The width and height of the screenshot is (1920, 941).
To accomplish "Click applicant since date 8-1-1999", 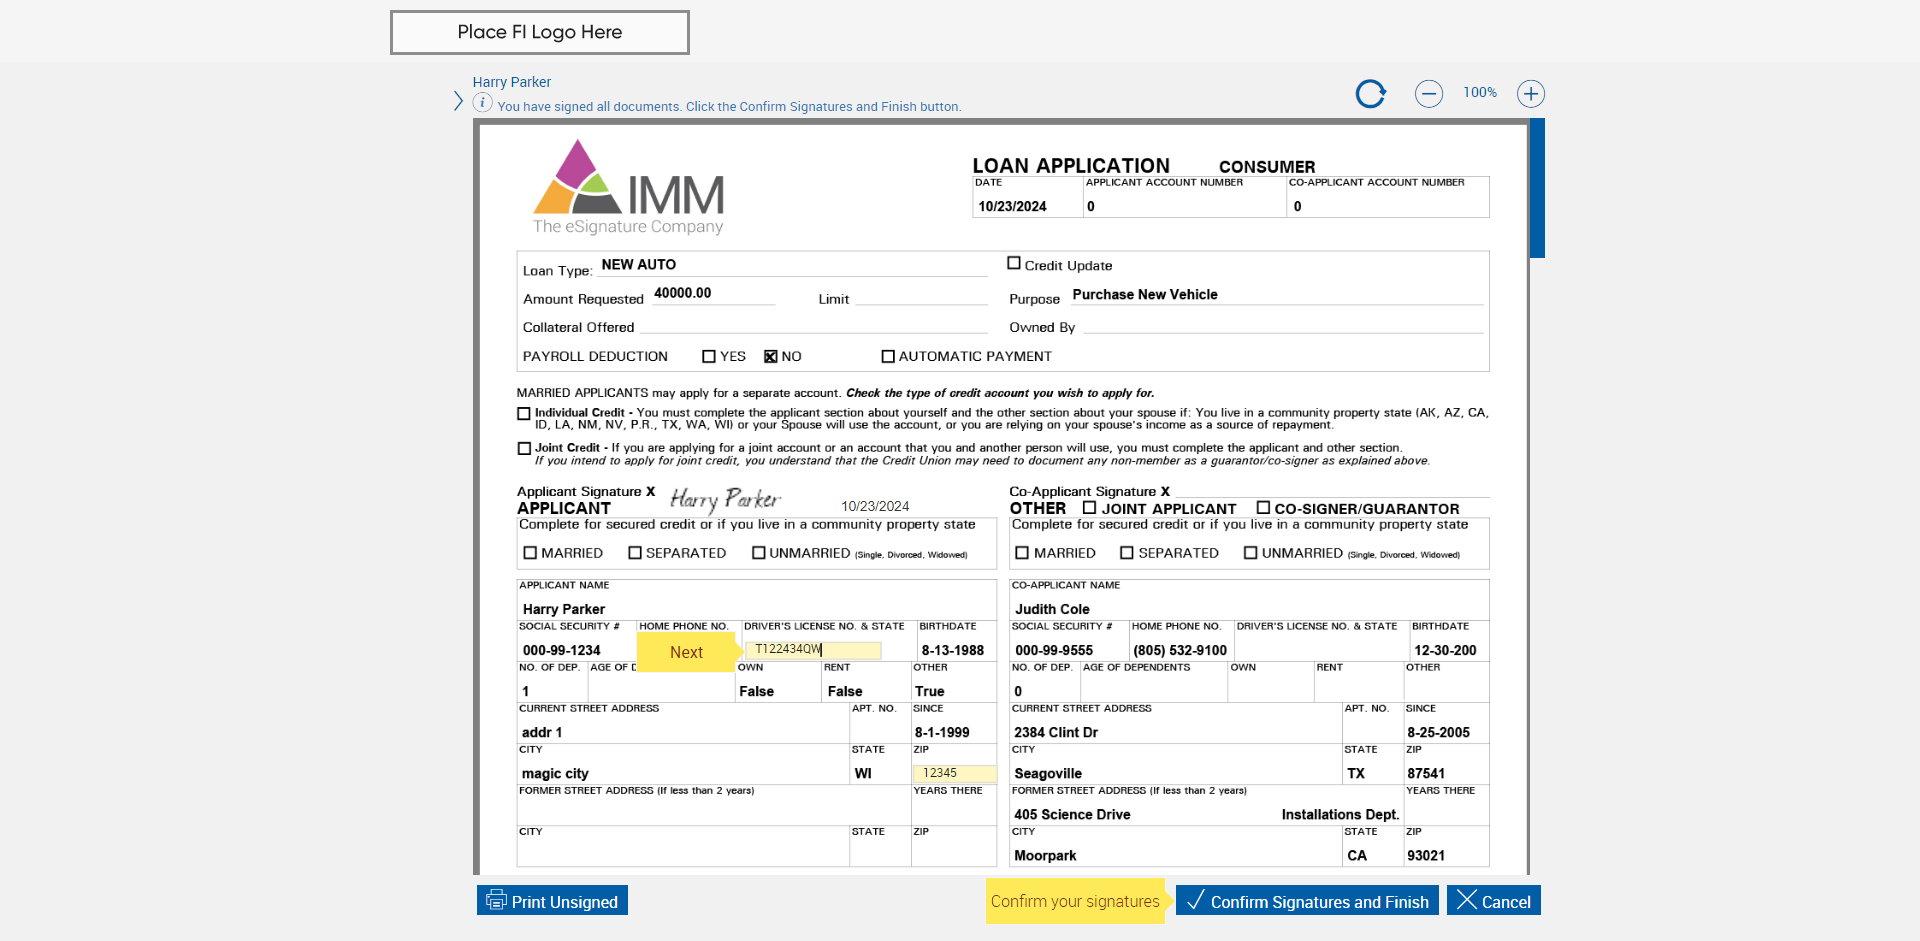I will pyautogui.click(x=942, y=732).
